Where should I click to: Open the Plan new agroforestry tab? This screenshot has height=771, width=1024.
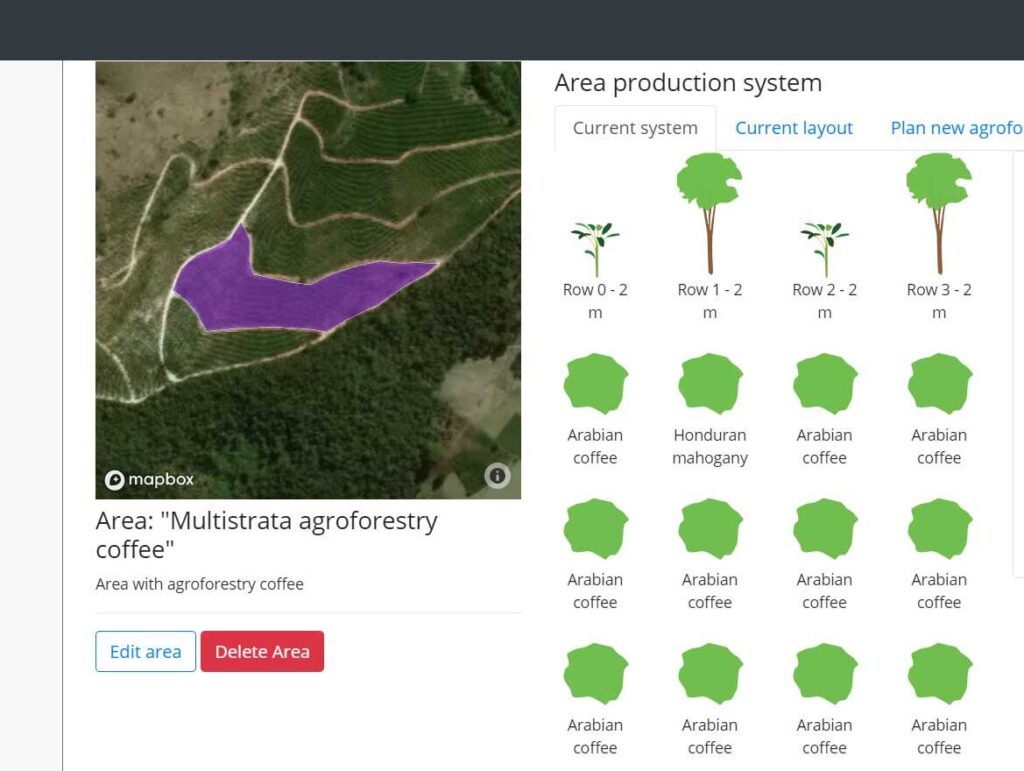coord(958,128)
